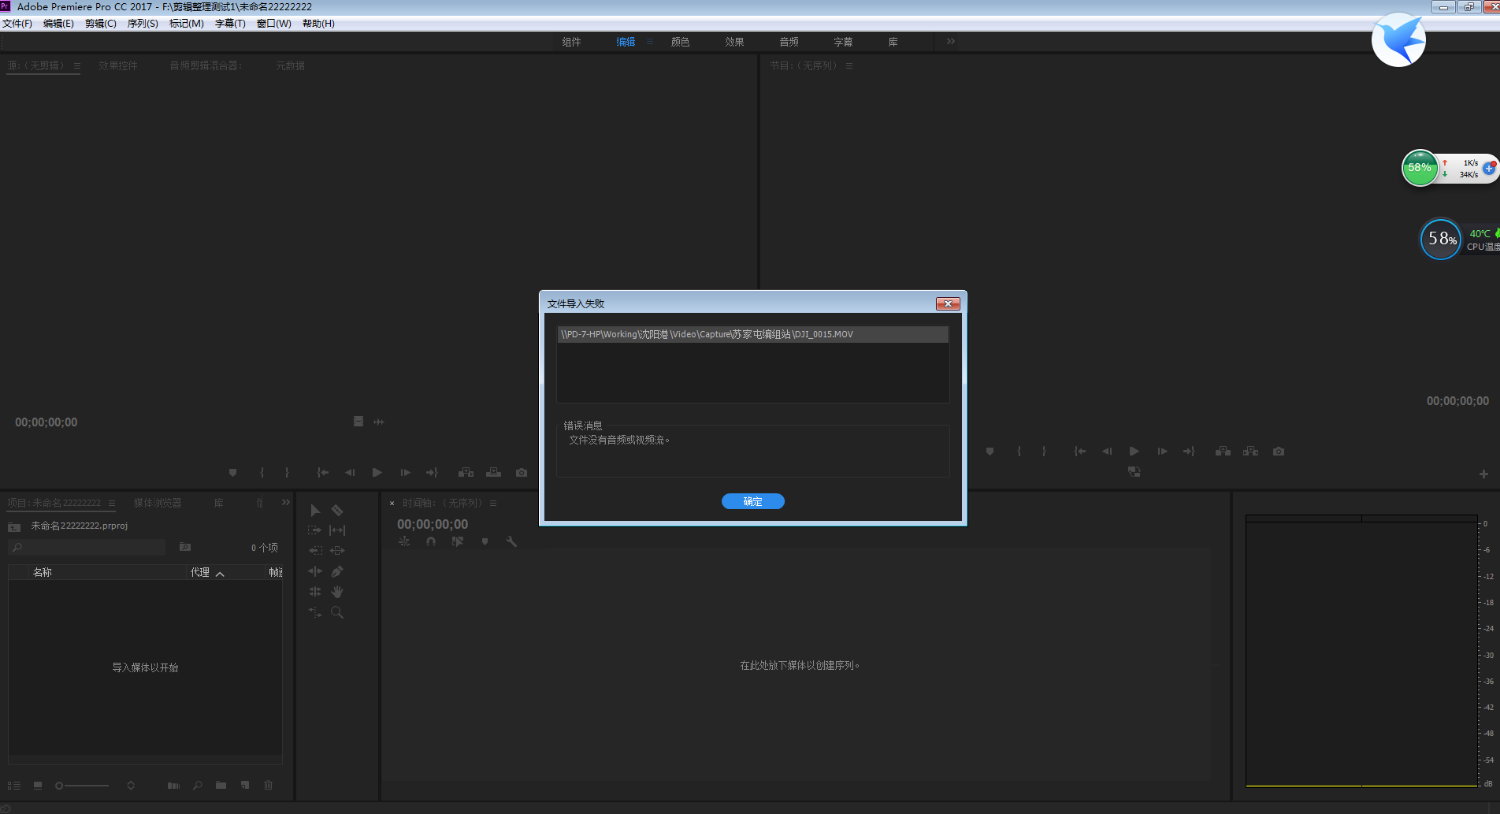Go to In point in source monitor

(322, 472)
